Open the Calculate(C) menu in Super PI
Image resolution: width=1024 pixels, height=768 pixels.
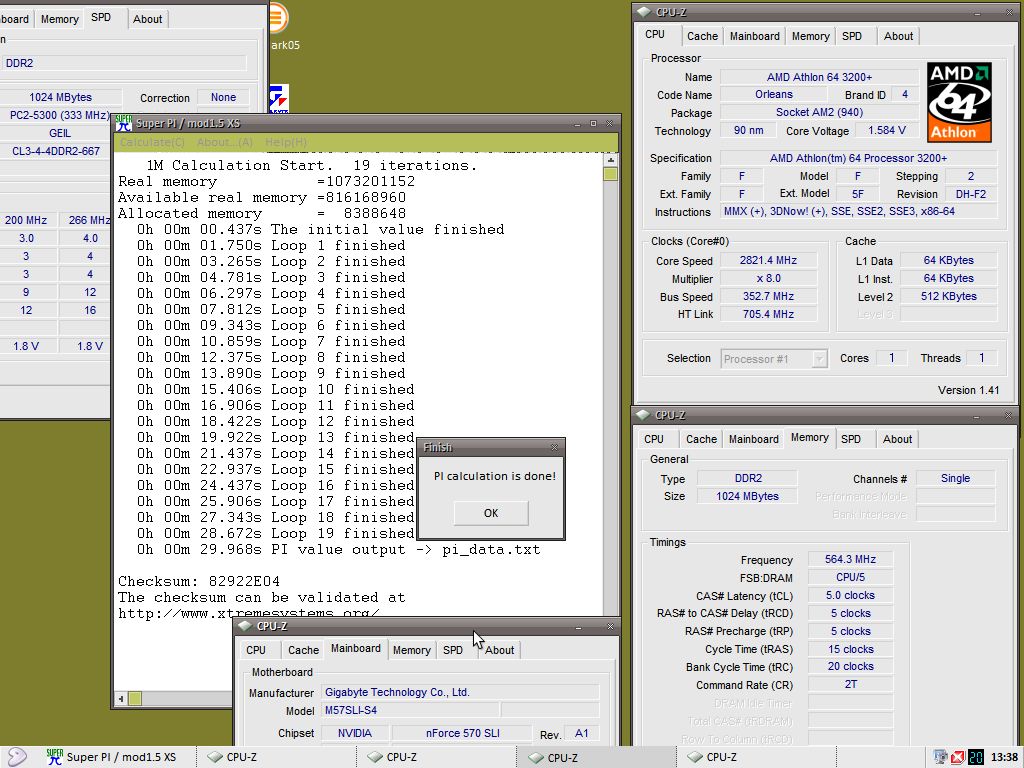(152, 142)
